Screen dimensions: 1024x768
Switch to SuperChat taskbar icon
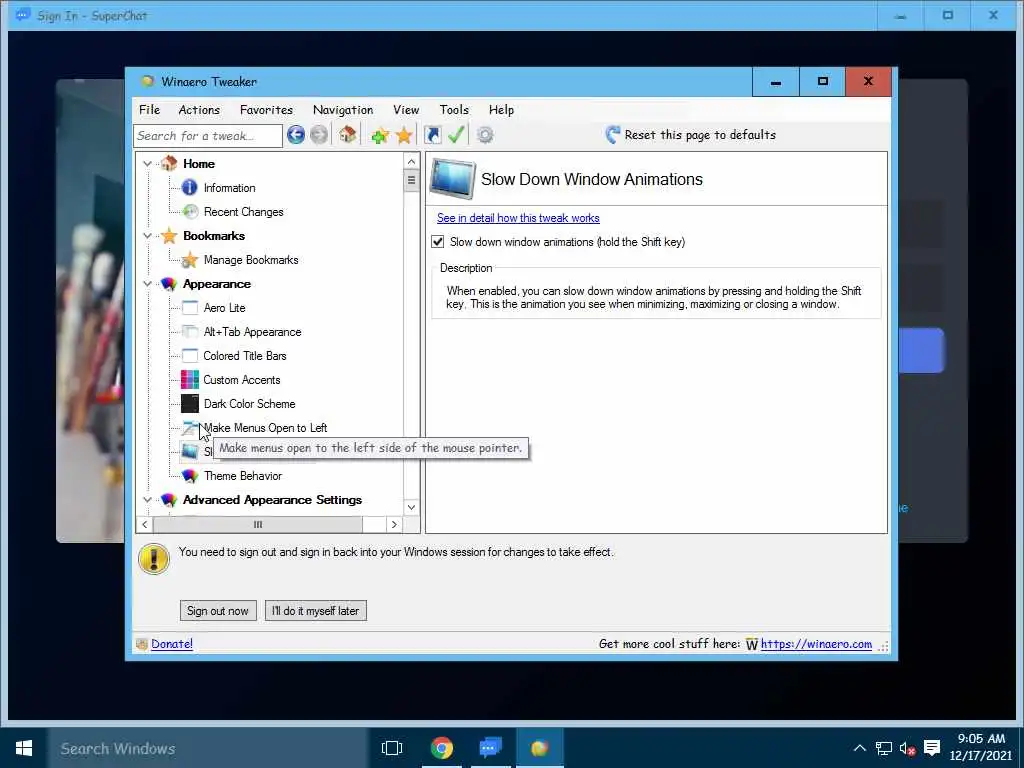pyautogui.click(x=490, y=748)
